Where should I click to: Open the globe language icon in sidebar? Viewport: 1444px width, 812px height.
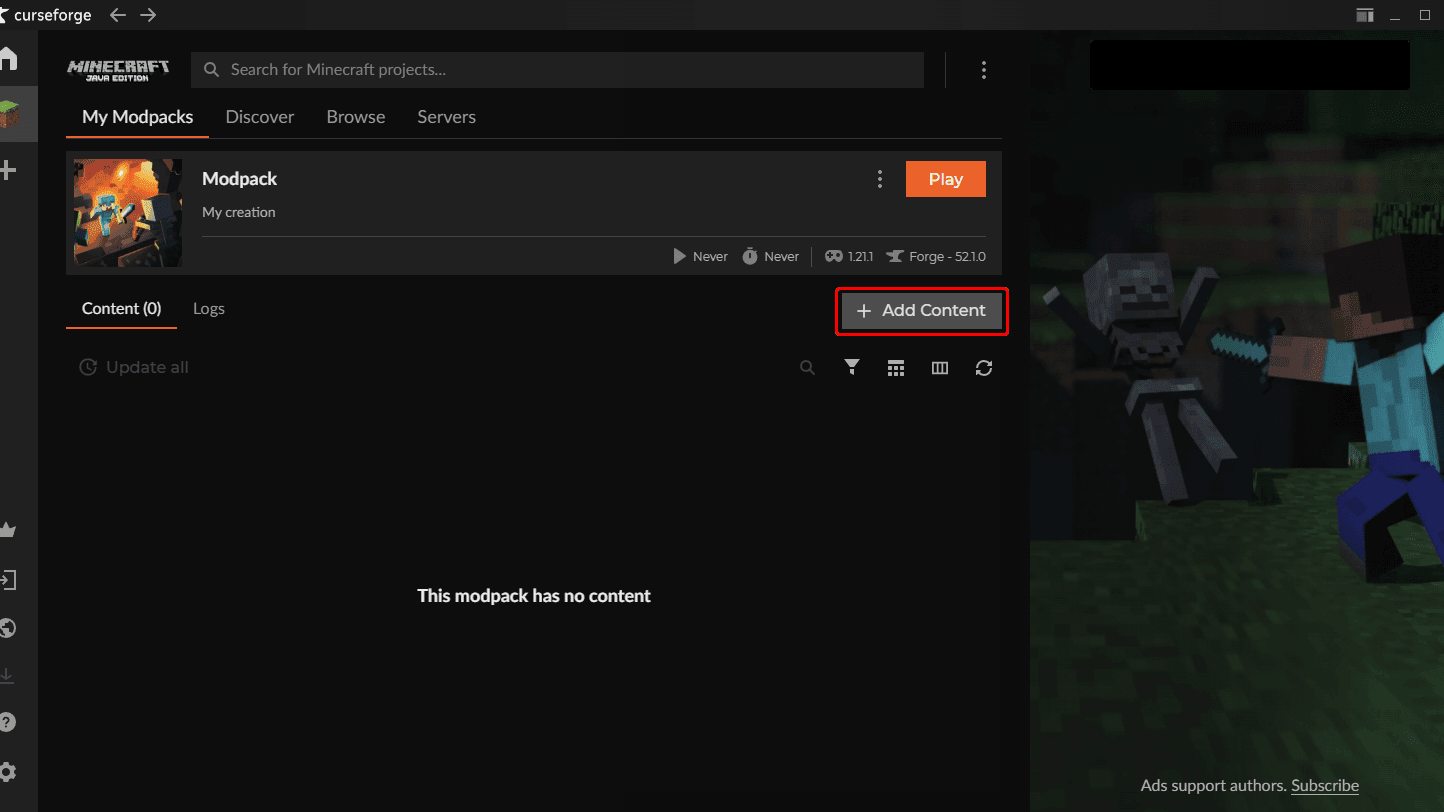pos(8,628)
